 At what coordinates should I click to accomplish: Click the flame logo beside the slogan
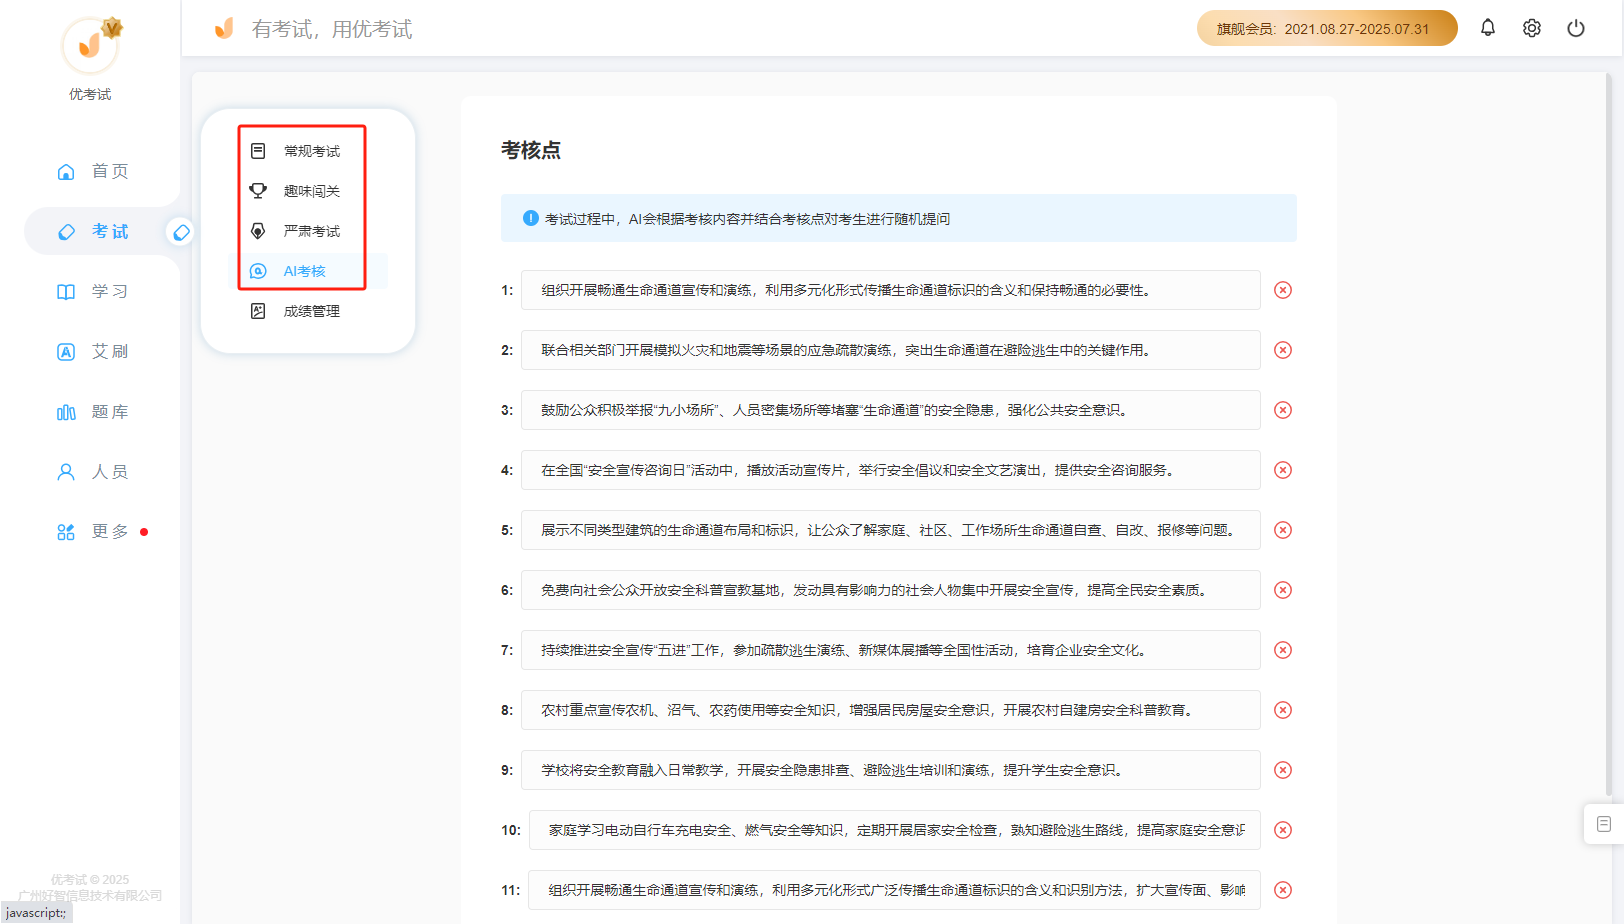[x=224, y=28]
